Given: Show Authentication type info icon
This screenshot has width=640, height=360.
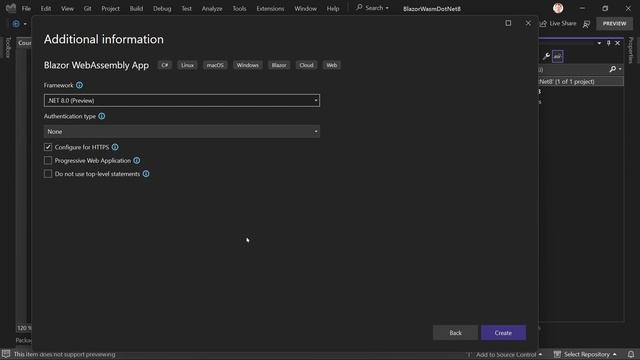Looking at the screenshot, I should [x=102, y=116].
